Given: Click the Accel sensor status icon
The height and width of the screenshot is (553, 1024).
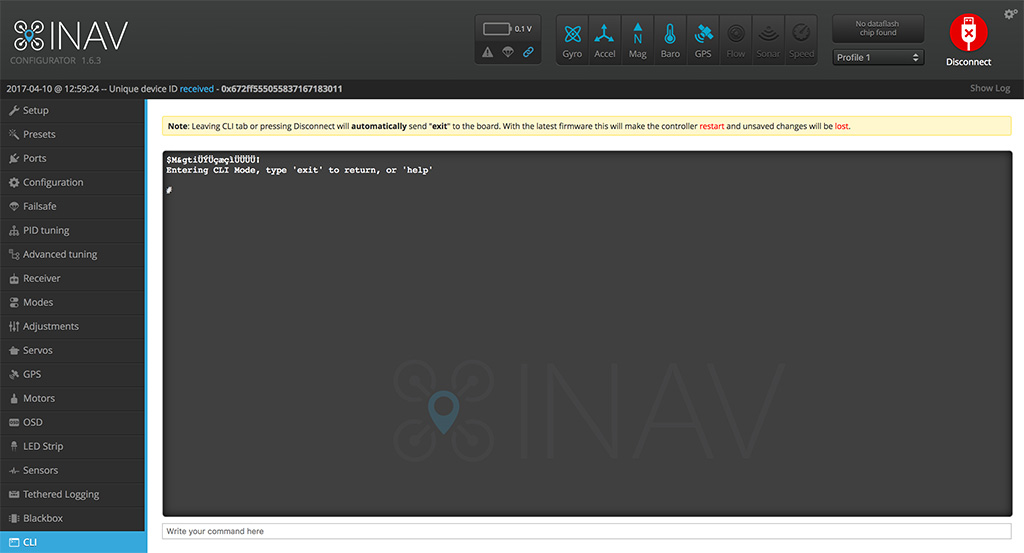Looking at the screenshot, I should click(605, 39).
